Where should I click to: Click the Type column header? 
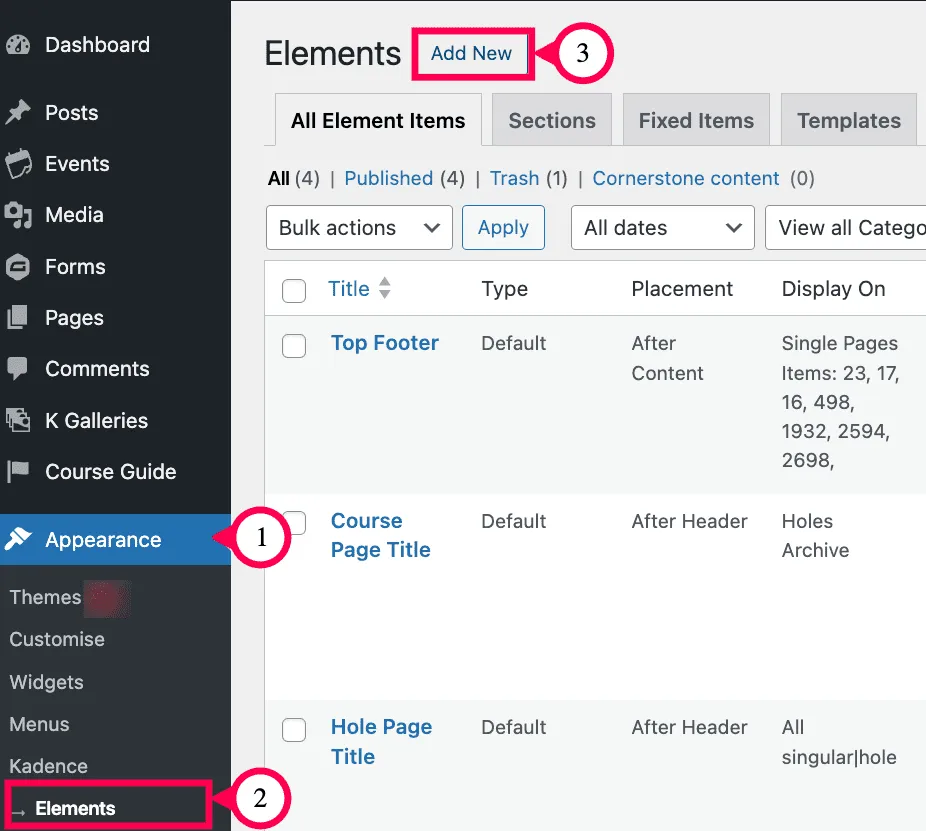(504, 289)
